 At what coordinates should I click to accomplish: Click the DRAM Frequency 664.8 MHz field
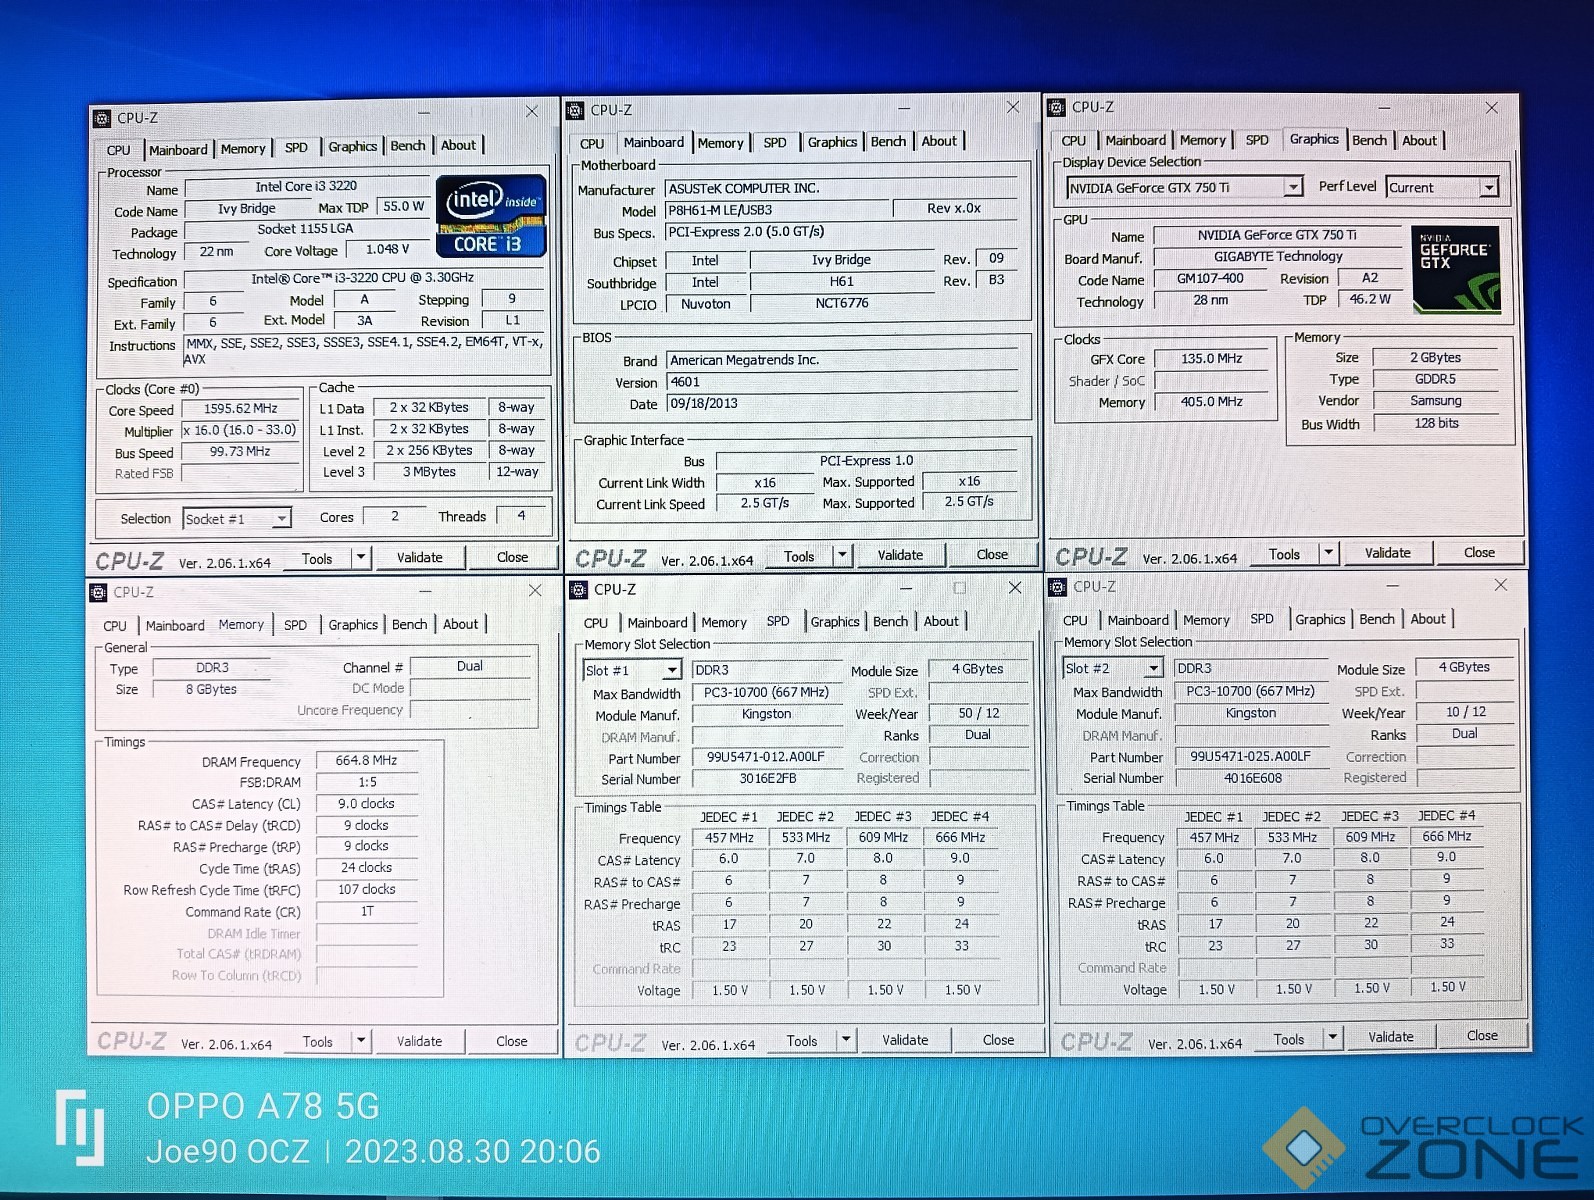pyautogui.click(x=366, y=761)
